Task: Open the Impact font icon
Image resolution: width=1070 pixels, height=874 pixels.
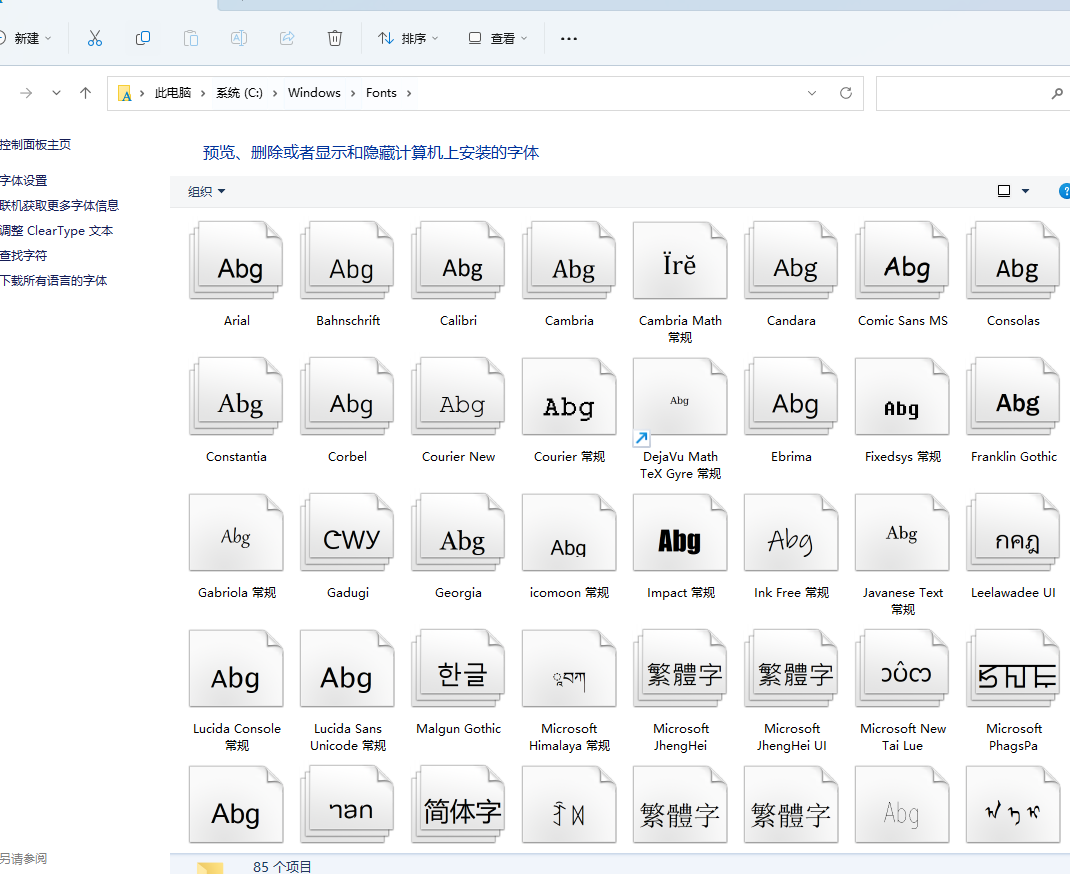Action: pyautogui.click(x=680, y=540)
